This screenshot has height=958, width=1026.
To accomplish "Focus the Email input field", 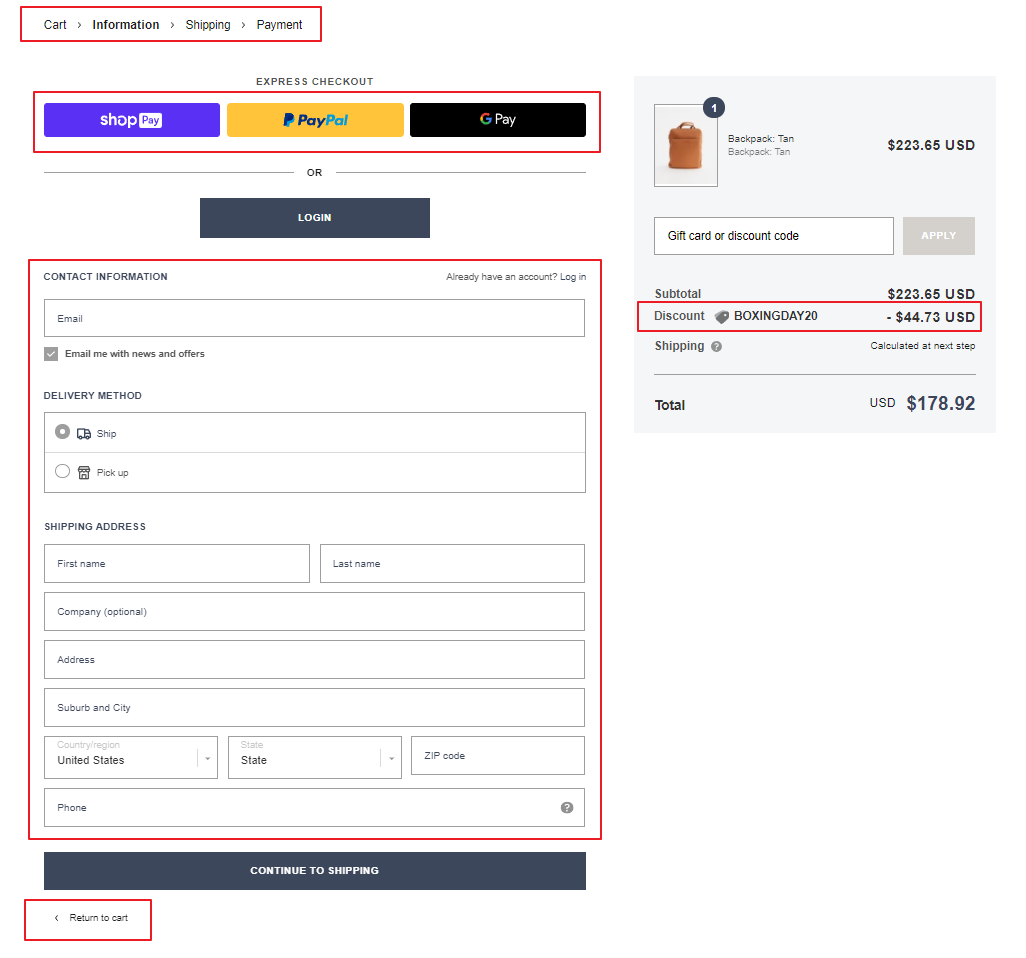I will pyautogui.click(x=314, y=318).
